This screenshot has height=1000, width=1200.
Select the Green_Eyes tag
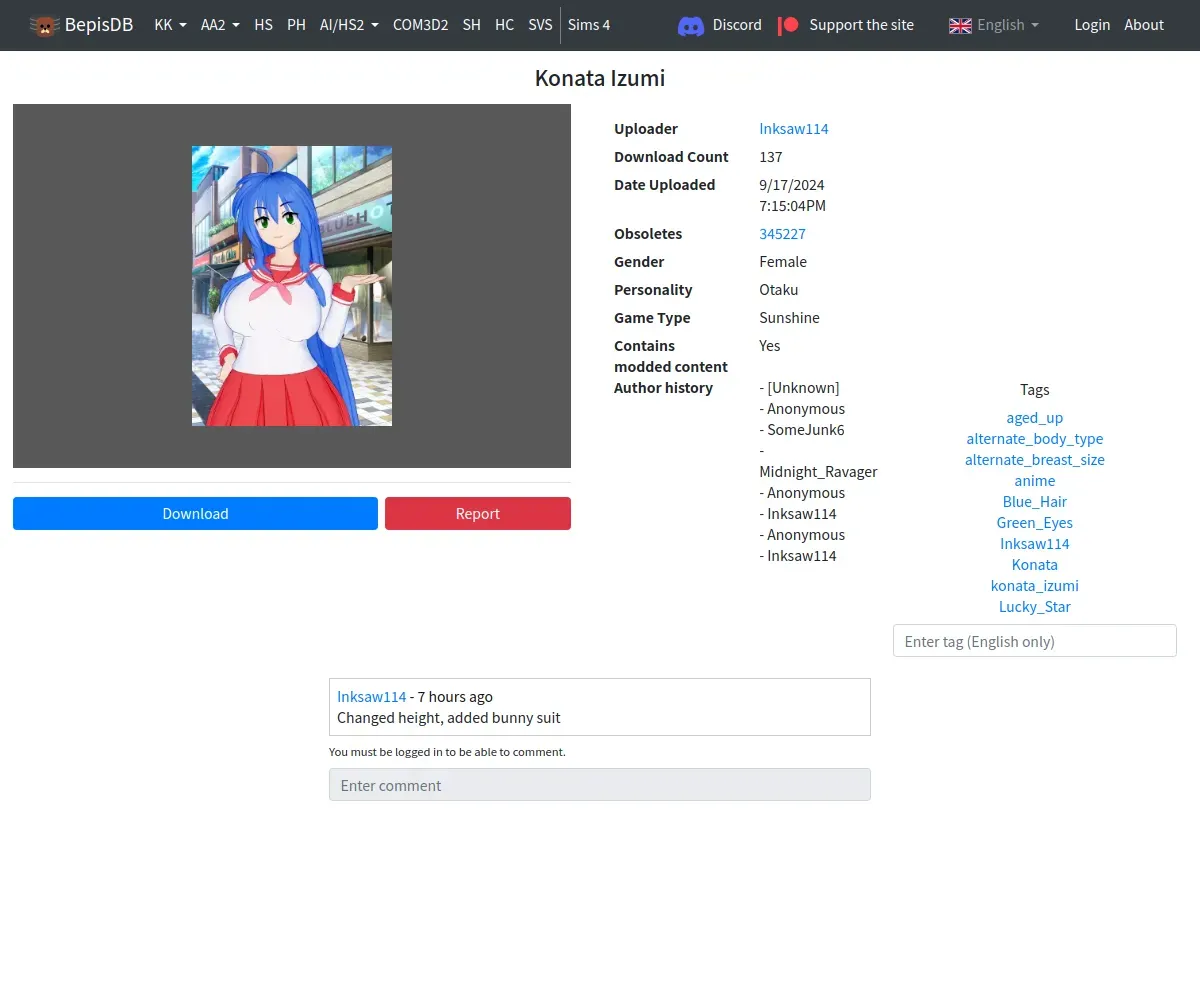click(x=1035, y=523)
